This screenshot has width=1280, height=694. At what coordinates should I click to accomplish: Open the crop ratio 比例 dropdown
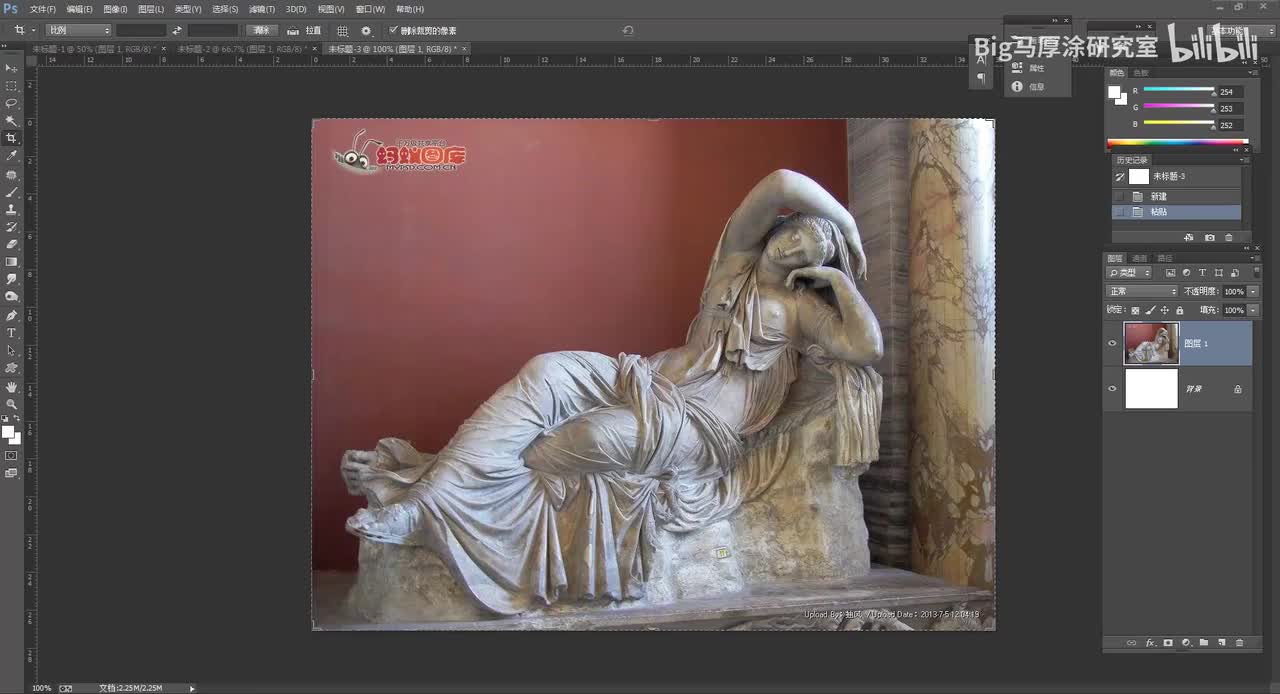[79, 30]
